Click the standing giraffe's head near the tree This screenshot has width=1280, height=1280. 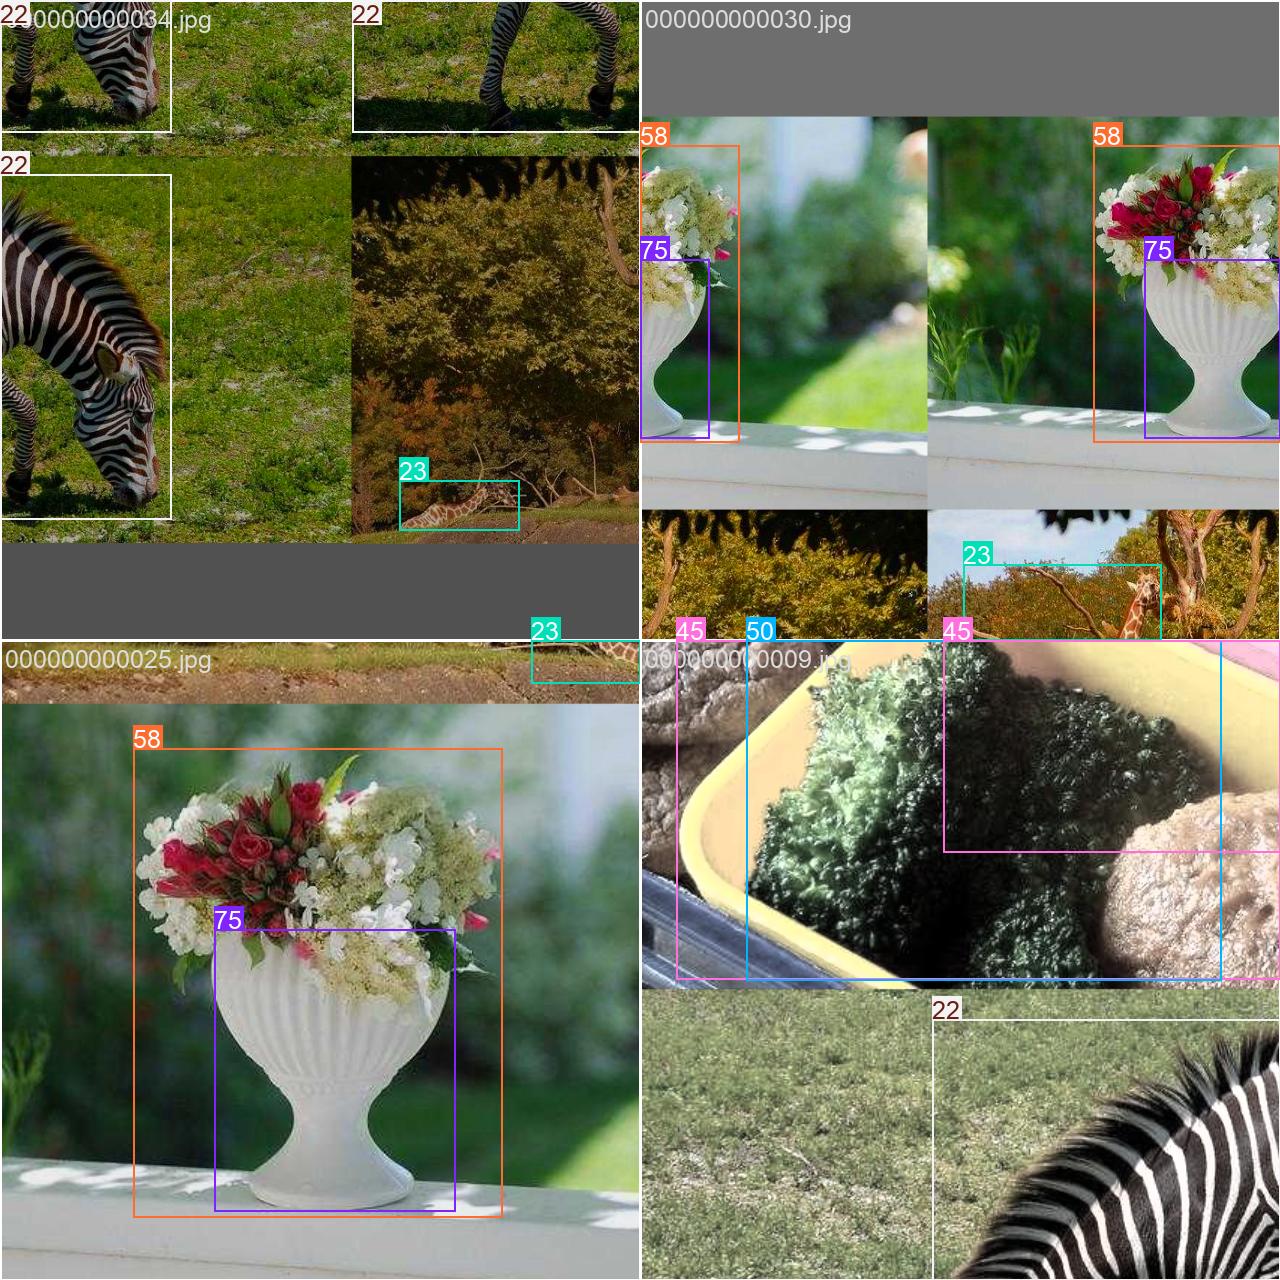coord(1140,585)
